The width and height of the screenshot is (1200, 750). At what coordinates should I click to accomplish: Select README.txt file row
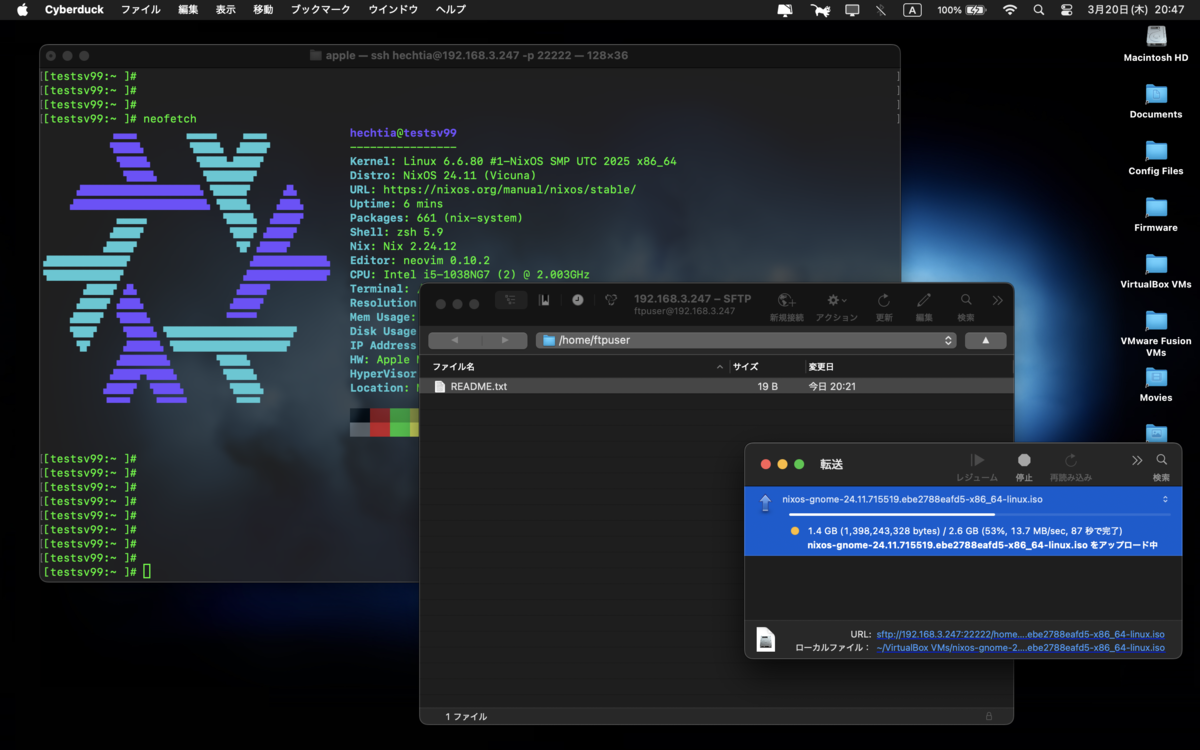716,386
